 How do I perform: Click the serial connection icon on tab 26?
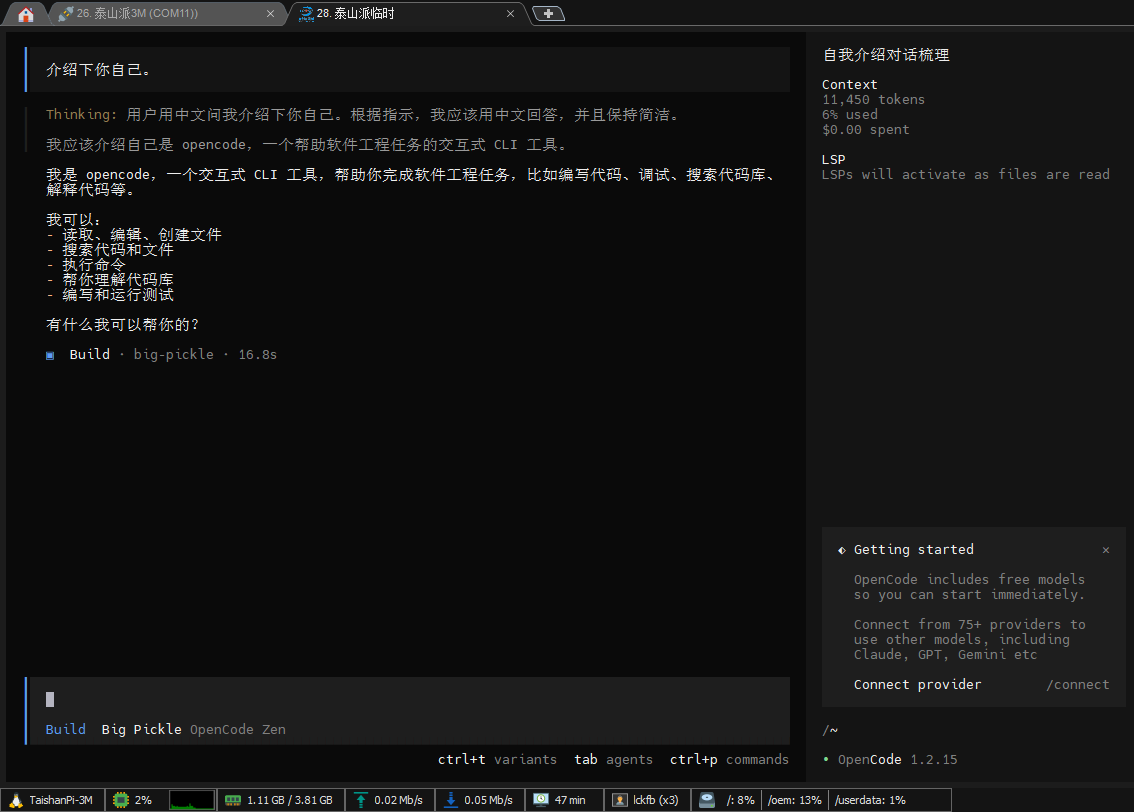pyautogui.click(x=66, y=14)
